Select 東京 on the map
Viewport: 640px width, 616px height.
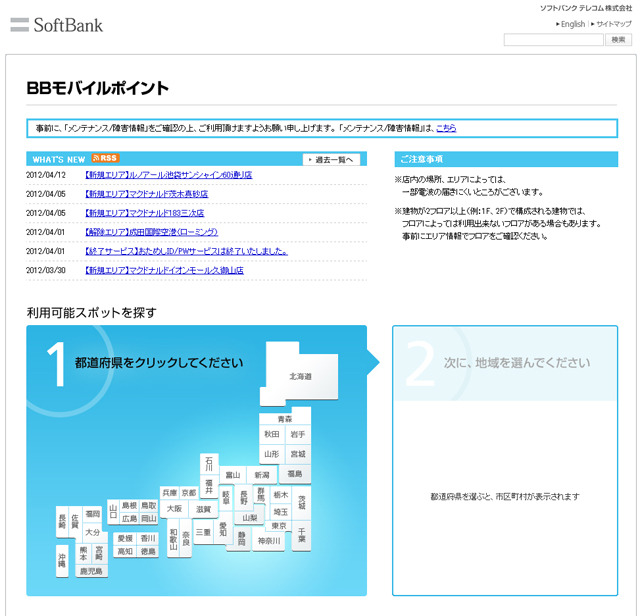coord(279,526)
